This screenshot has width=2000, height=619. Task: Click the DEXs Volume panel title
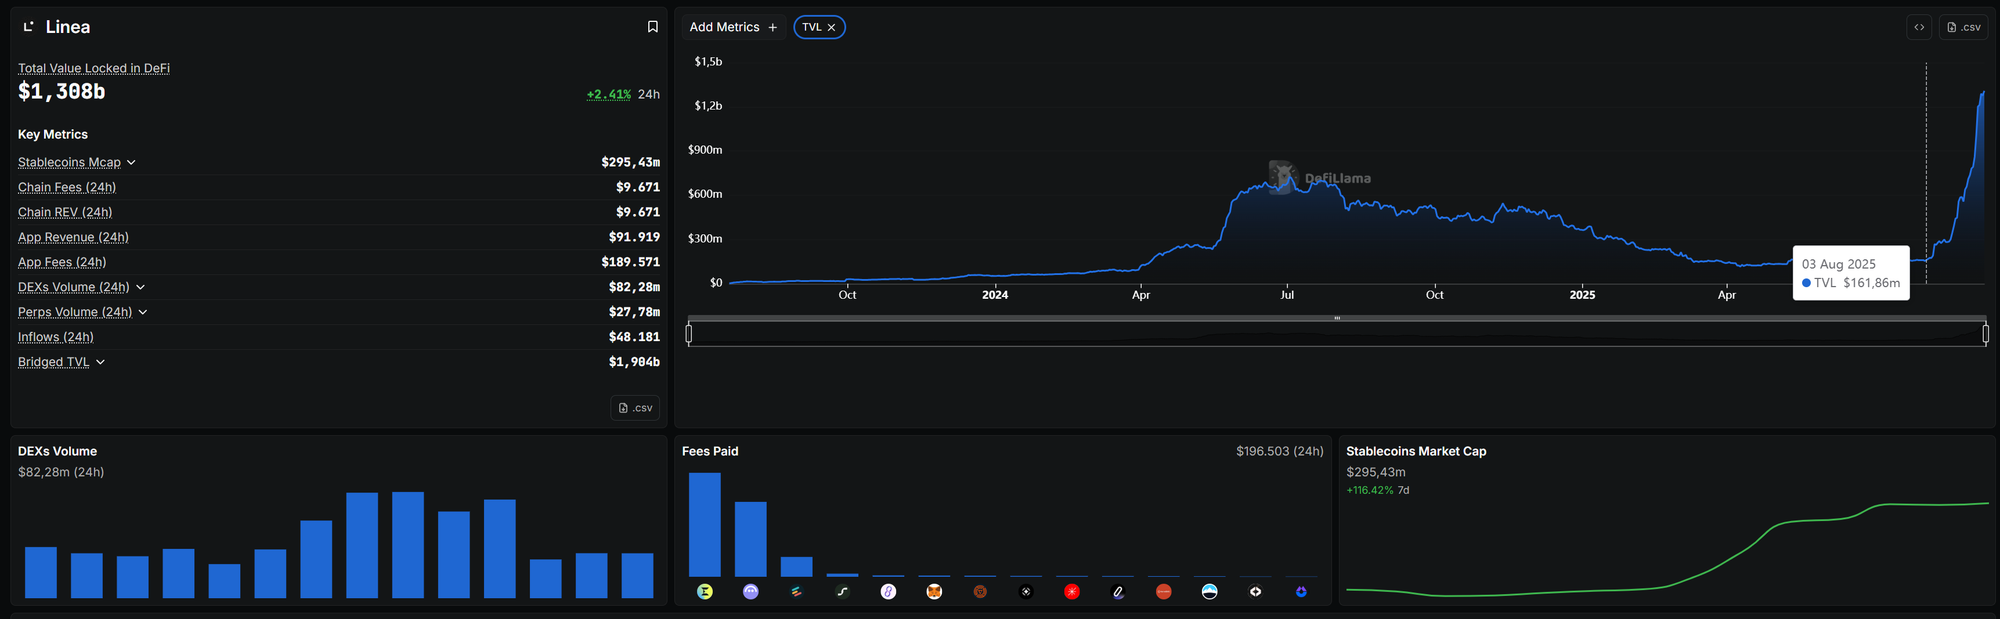point(57,451)
